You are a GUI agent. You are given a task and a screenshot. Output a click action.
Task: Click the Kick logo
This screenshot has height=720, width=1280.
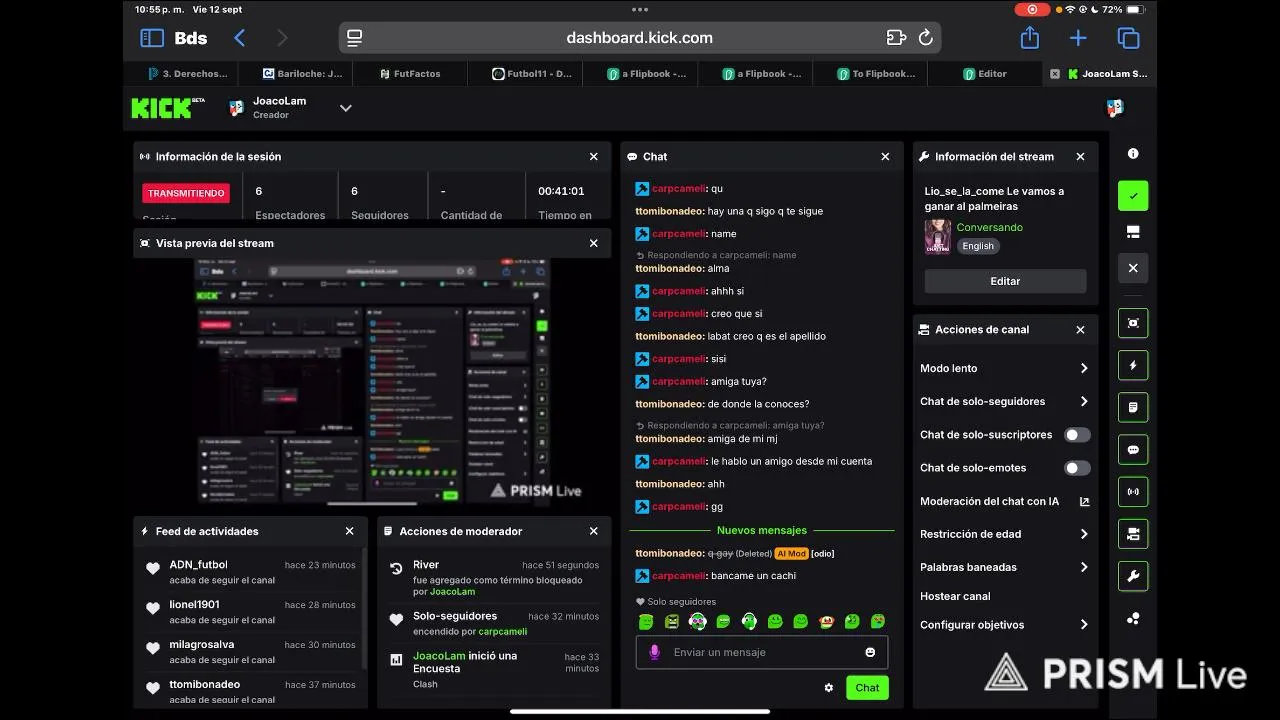[x=167, y=107]
